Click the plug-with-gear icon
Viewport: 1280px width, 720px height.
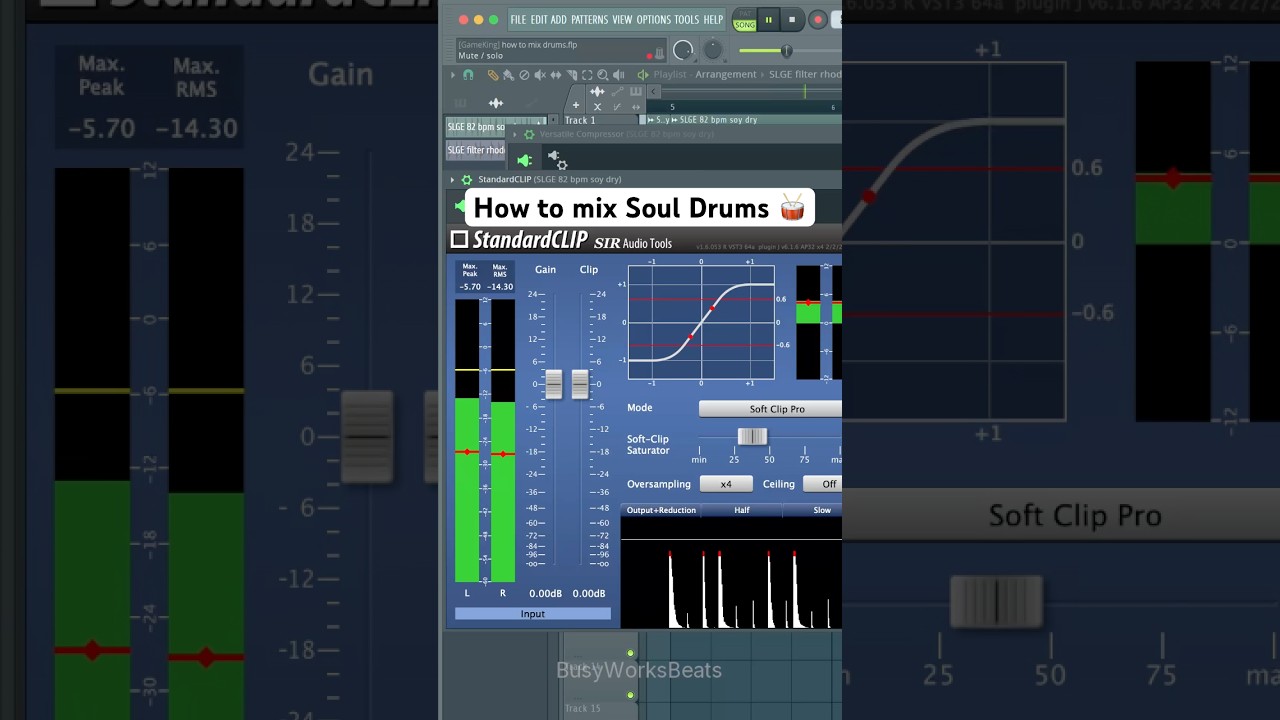[x=557, y=158]
